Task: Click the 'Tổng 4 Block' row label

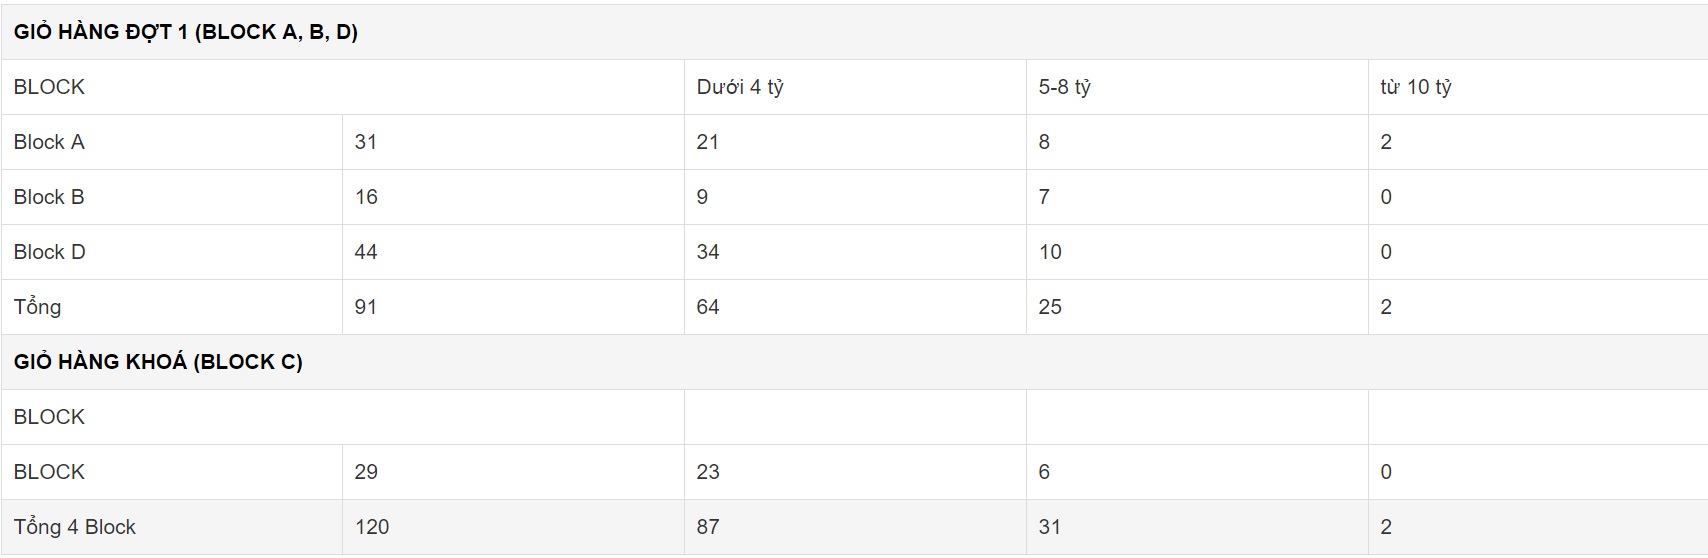Action: point(75,527)
